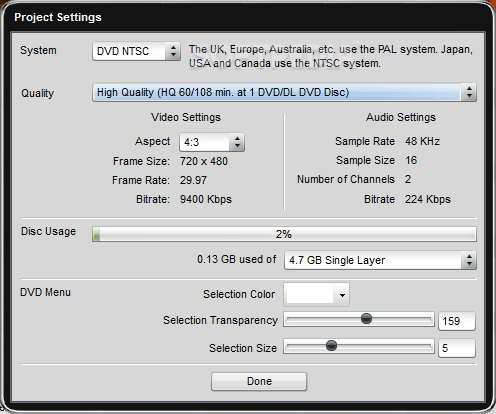496x414 pixels.
Task: Click the Selection Color label
Action: (239, 294)
